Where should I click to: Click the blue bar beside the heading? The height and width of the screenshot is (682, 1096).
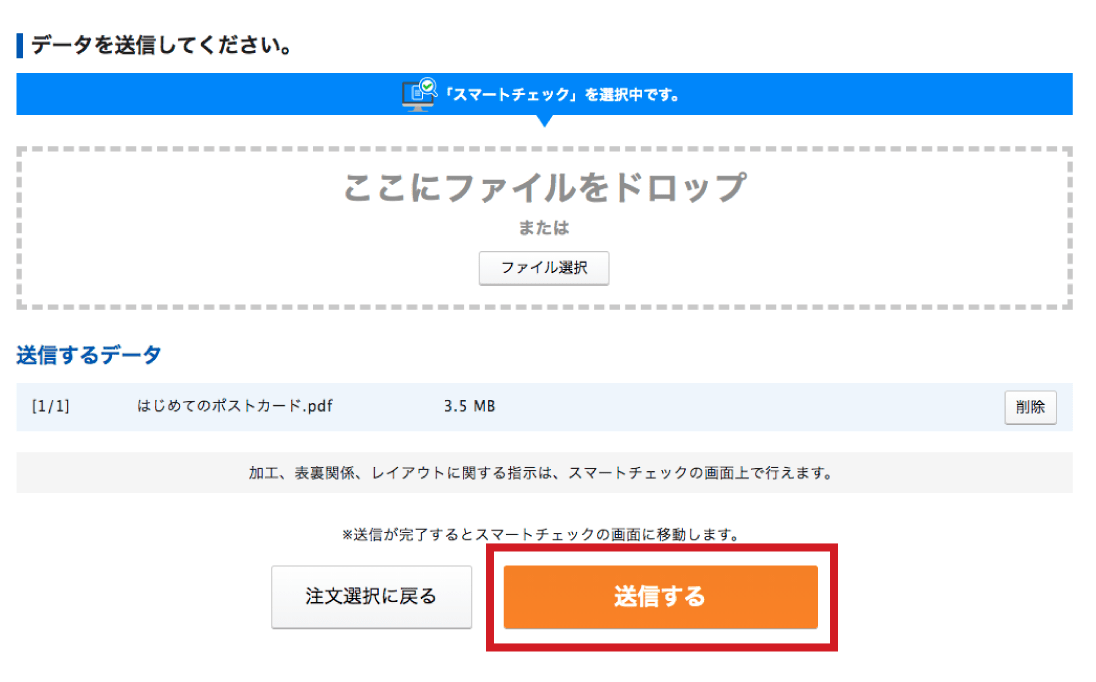click(x=19, y=46)
